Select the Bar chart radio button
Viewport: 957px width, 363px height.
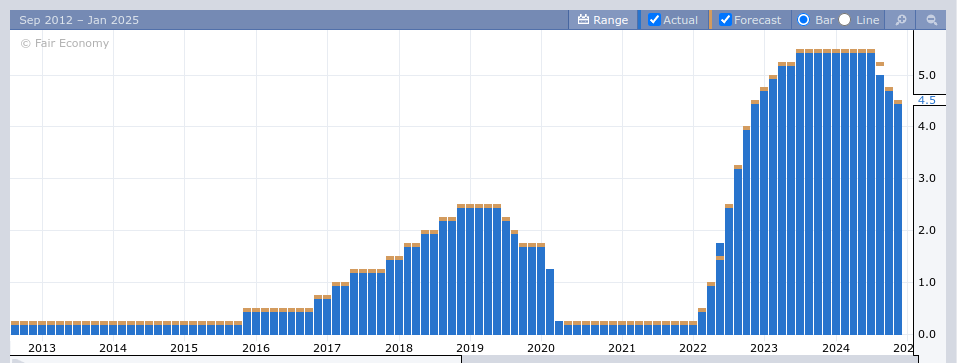(804, 20)
